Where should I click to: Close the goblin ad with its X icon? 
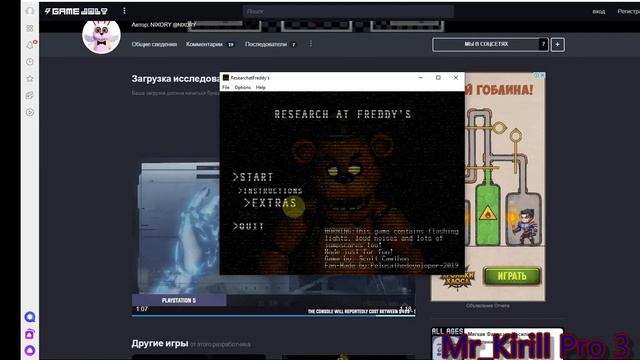[542, 75]
